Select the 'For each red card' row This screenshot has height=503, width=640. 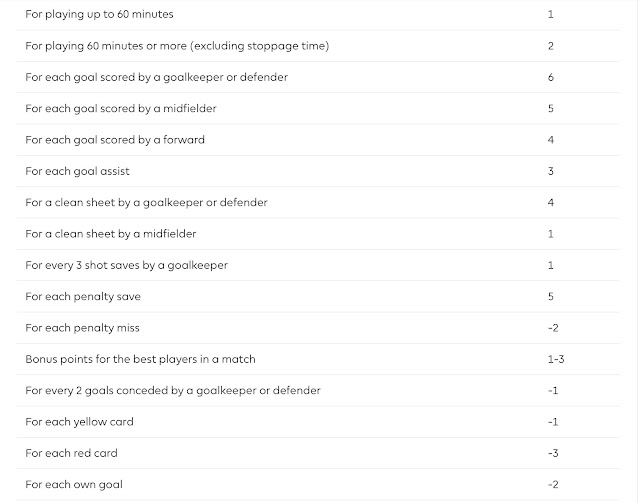pyautogui.click(x=318, y=453)
